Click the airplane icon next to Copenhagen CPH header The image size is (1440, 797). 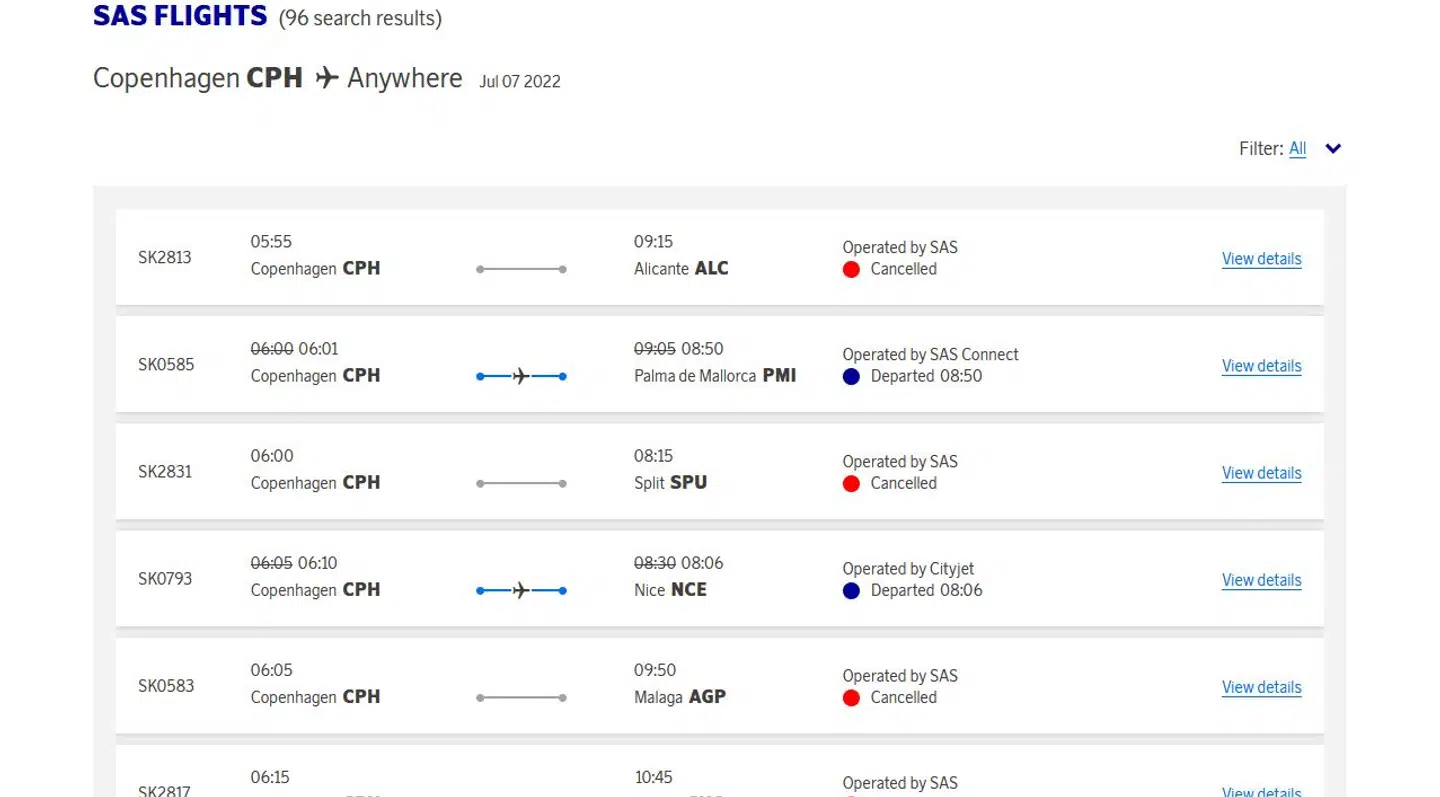point(326,78)
